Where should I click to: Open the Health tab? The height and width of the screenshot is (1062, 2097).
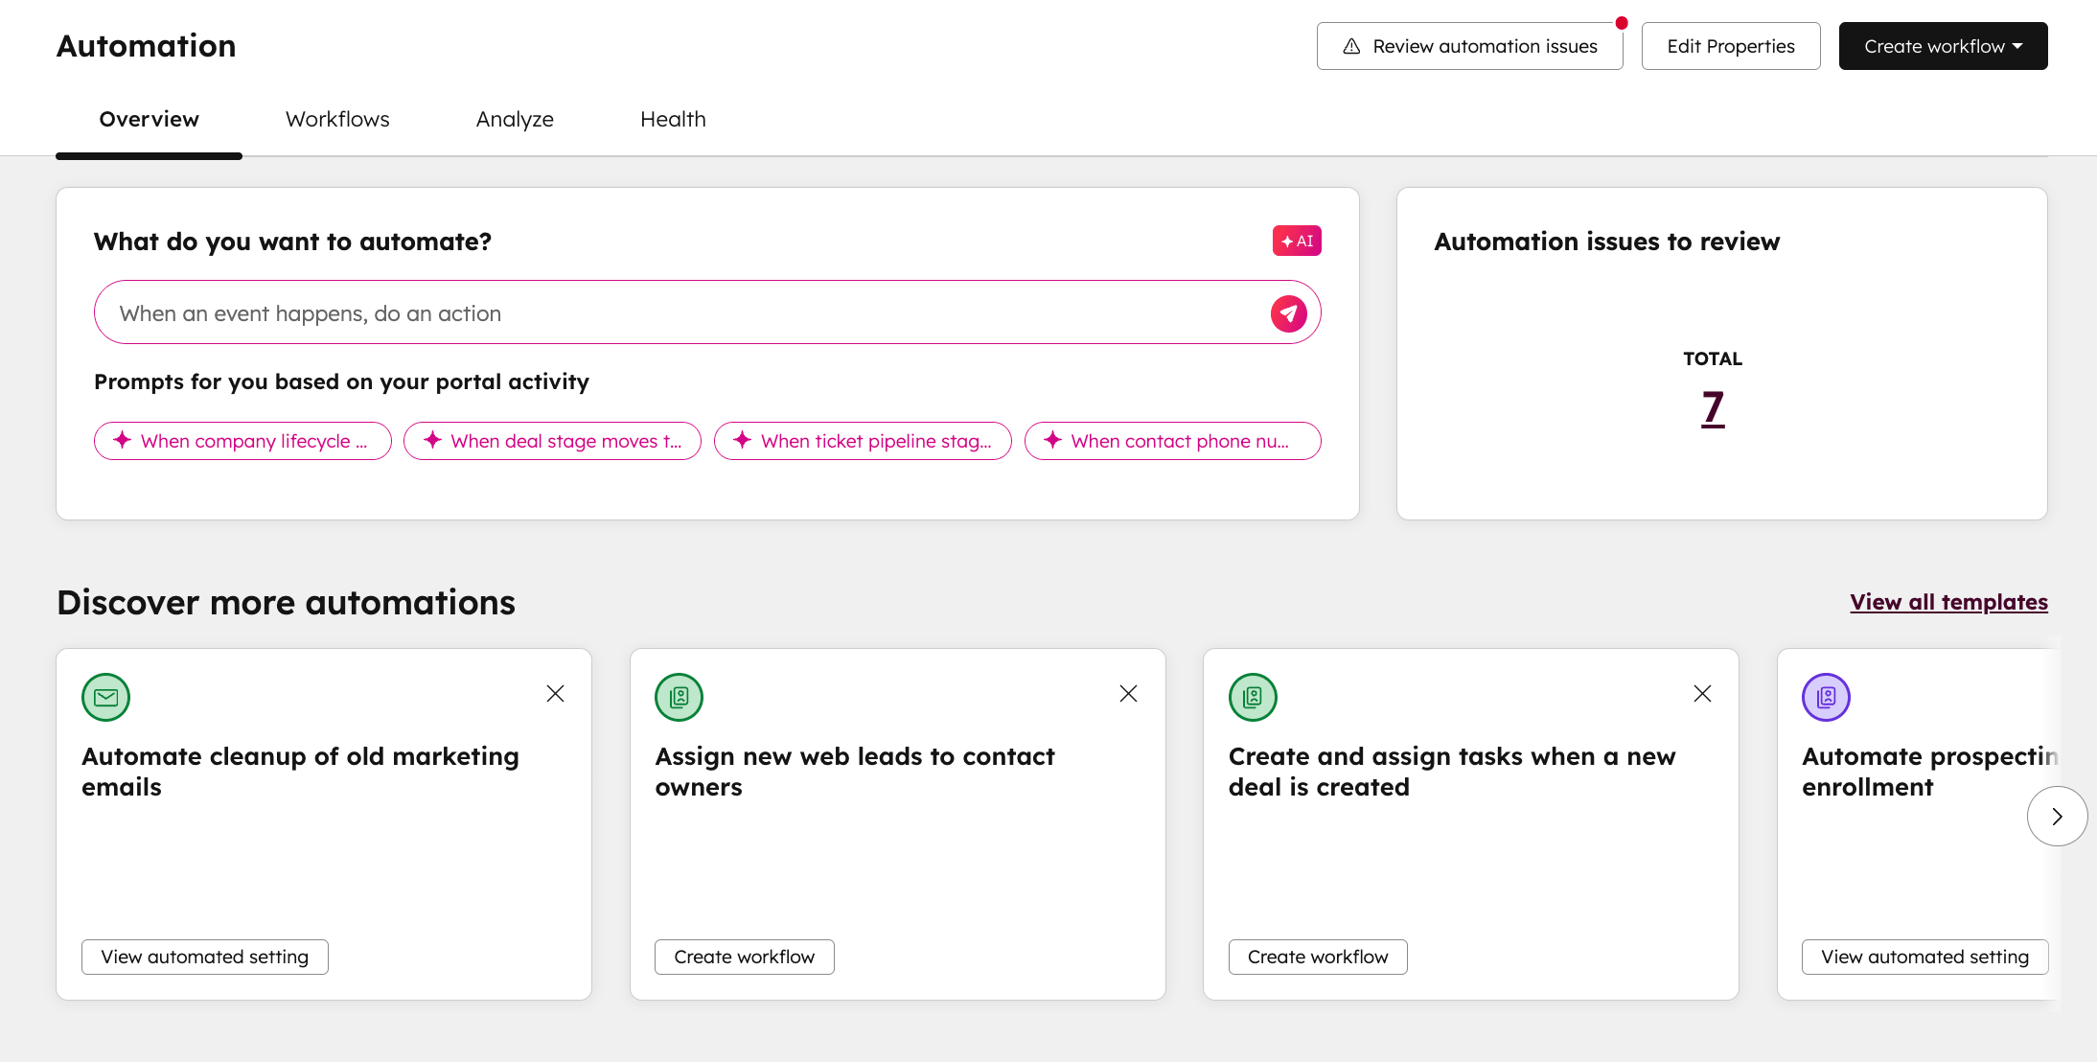(673, 119)
